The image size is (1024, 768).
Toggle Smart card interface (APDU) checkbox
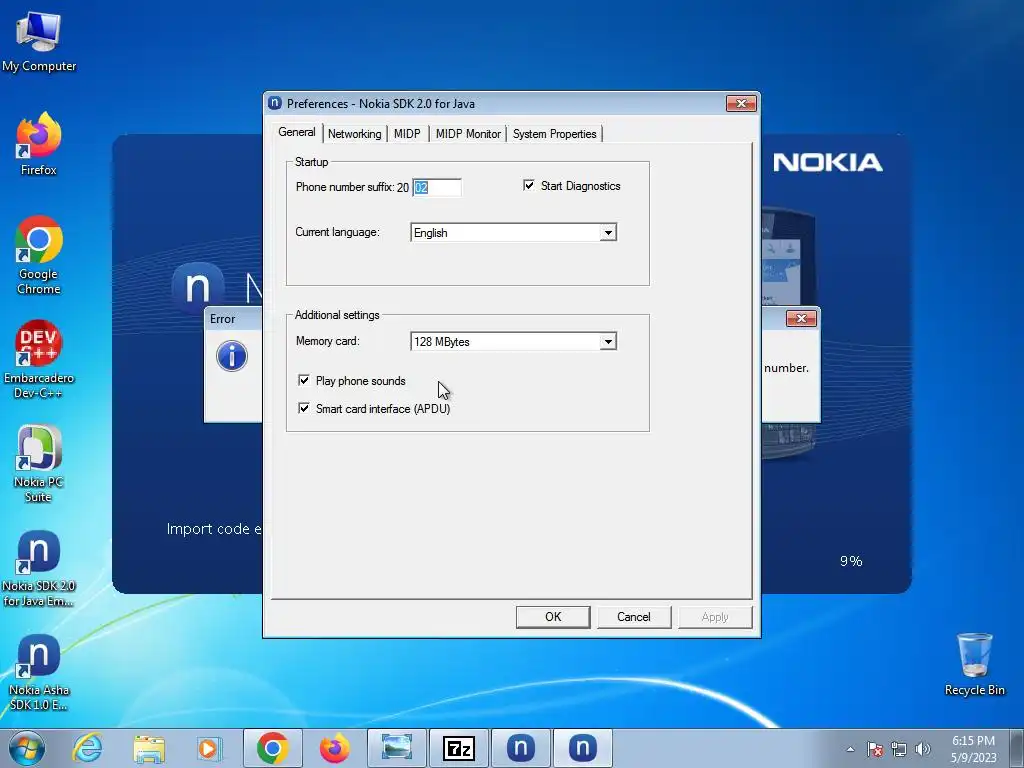click(x=304, y=408)
